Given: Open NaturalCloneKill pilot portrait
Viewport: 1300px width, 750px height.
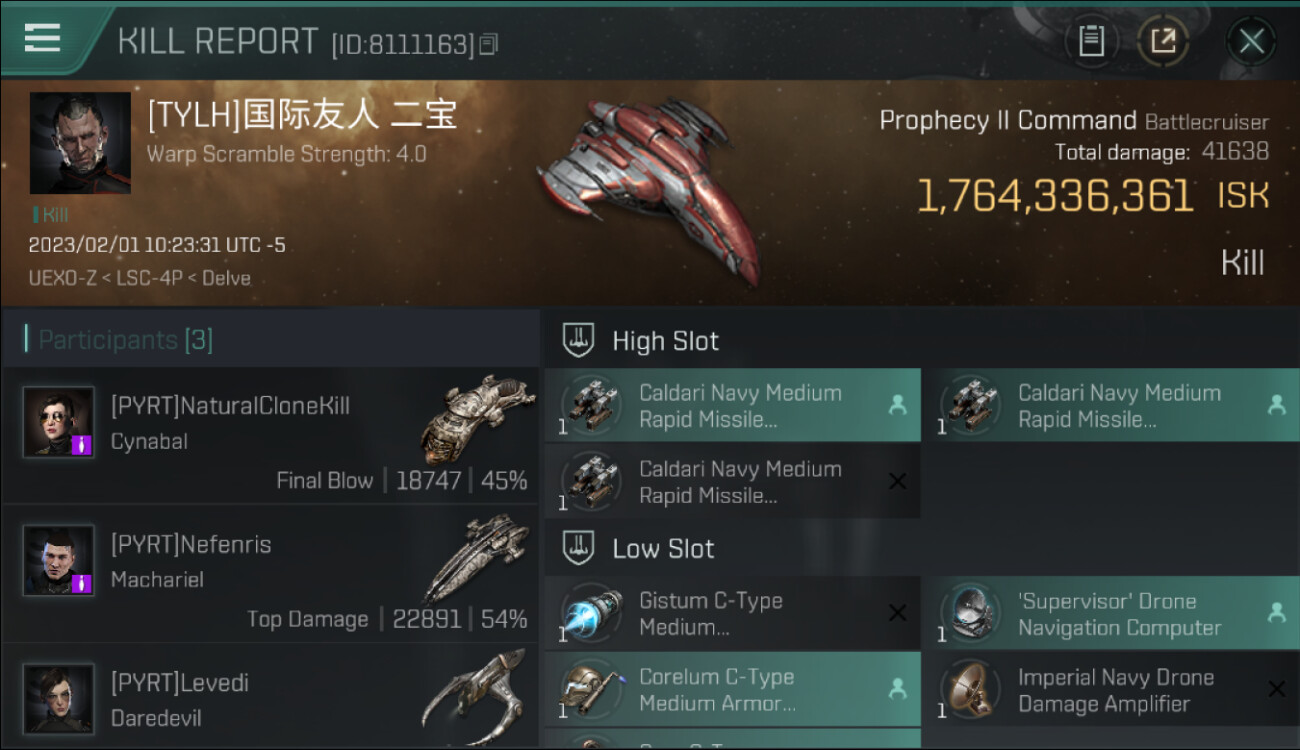Looking at the screenshot, I should click(59, 422).
